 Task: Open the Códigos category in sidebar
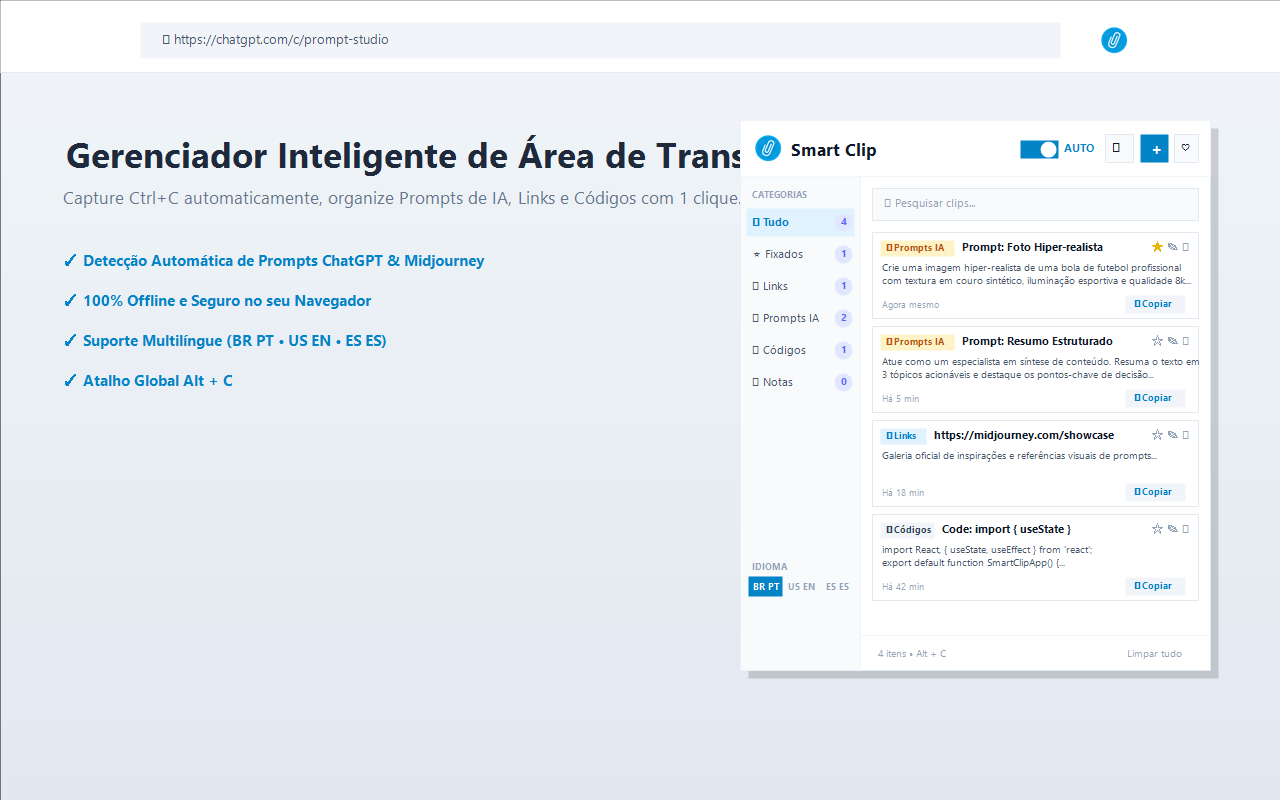(x=800, y=350)
